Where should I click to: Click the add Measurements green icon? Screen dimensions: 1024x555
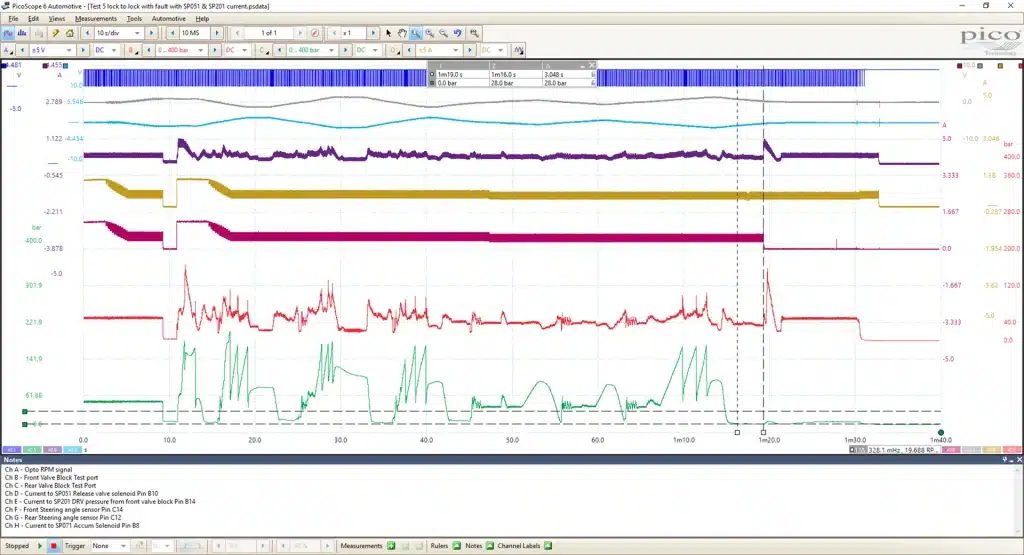point(391,546)
